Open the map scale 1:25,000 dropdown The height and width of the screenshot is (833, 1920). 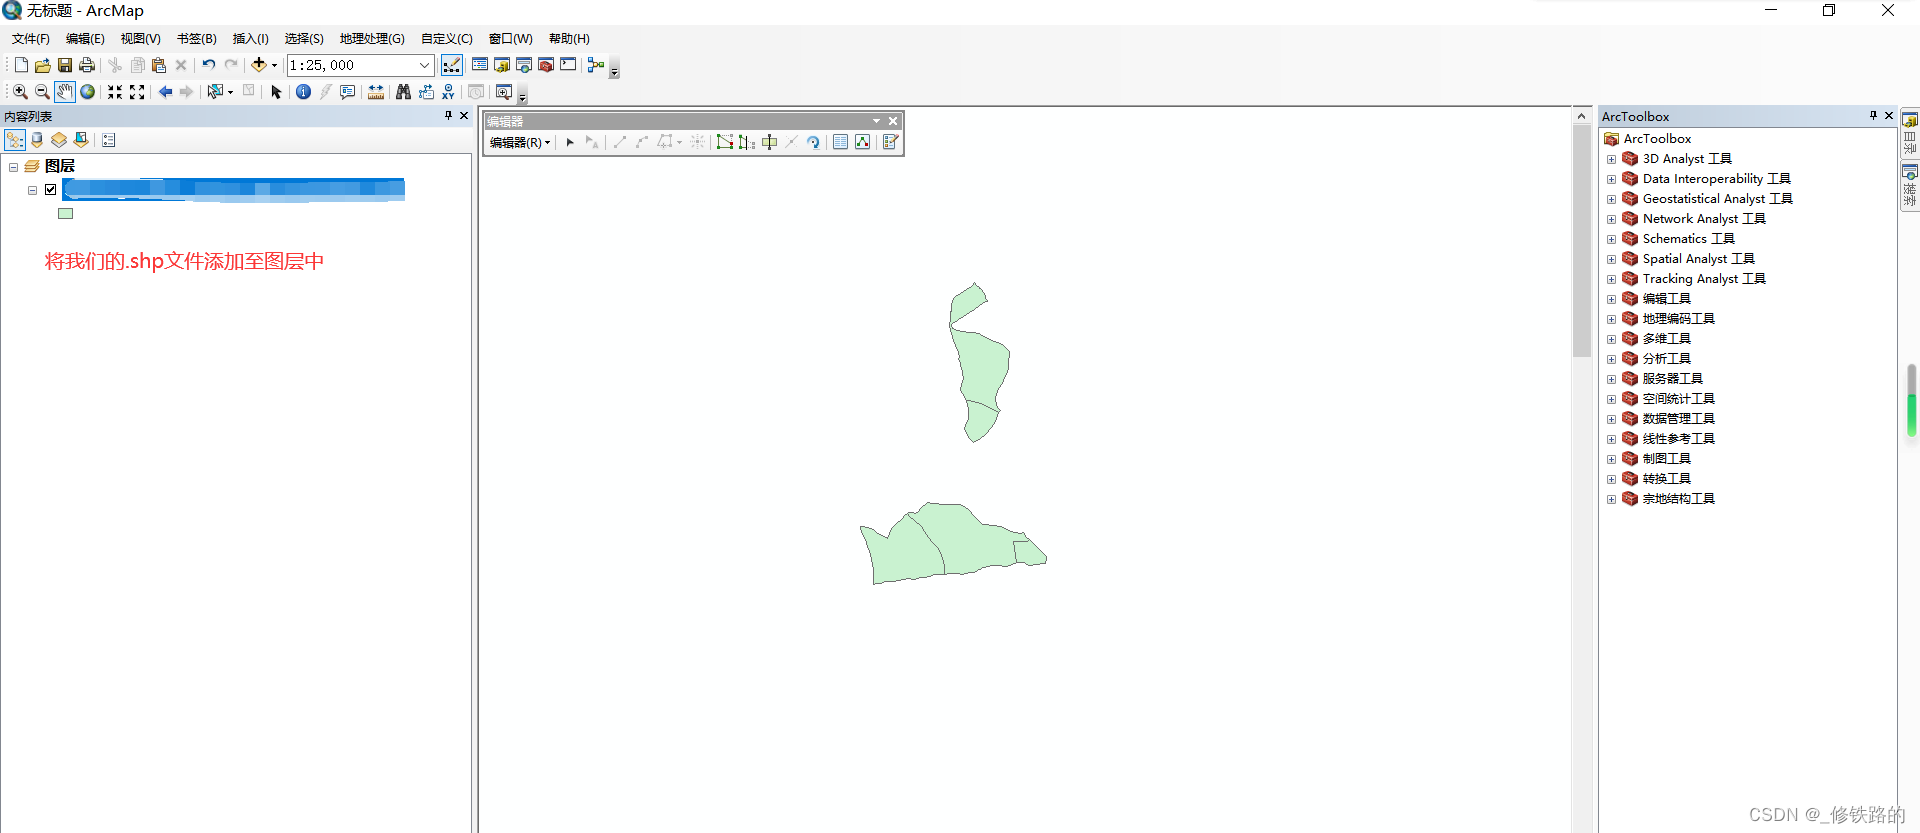424,65
